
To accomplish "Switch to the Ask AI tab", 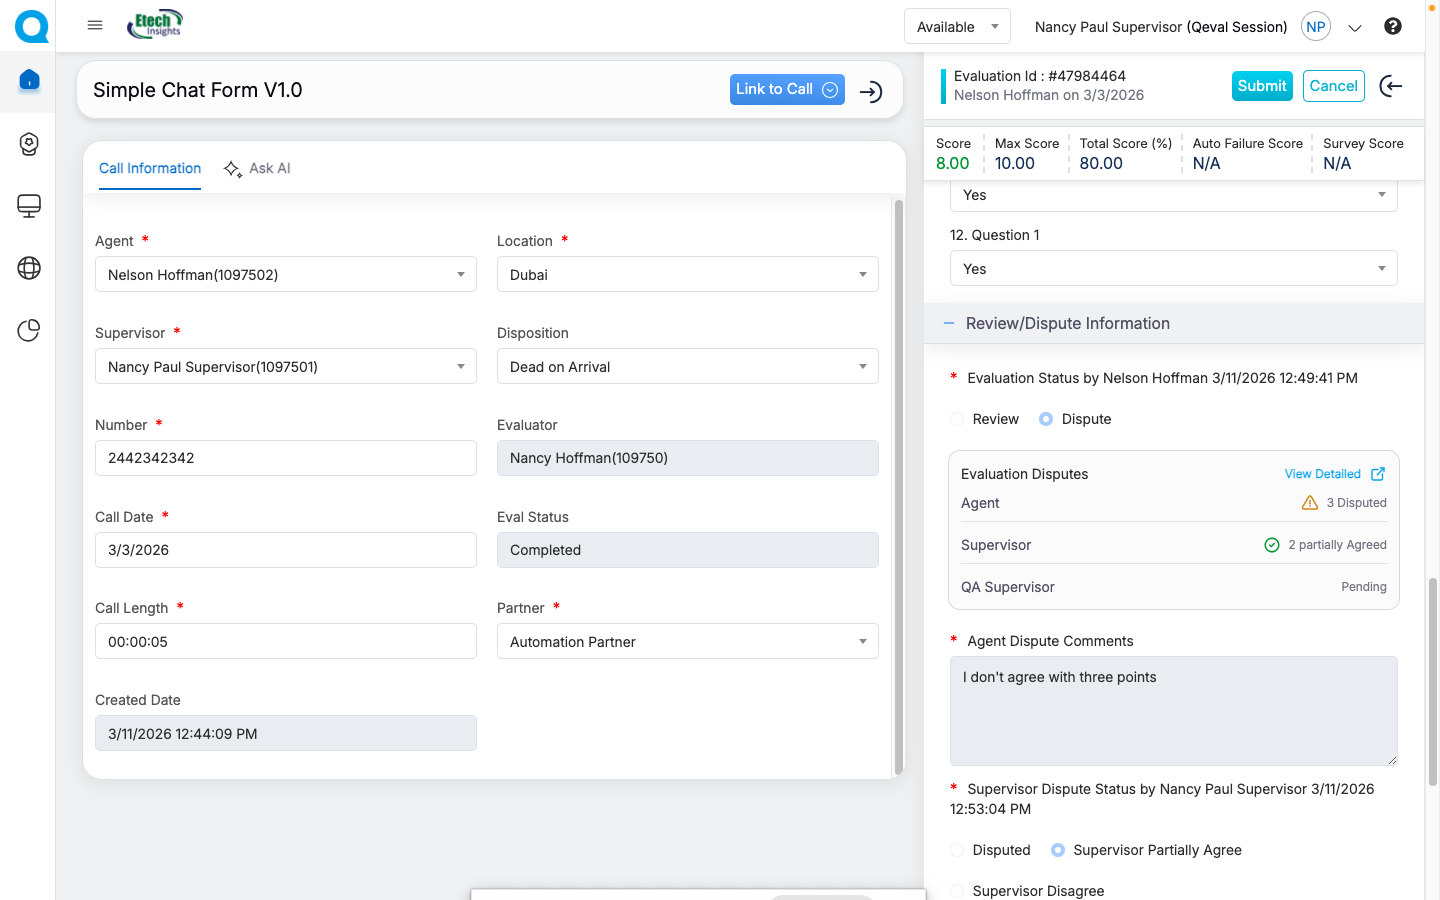I will pyautogui.click(x=258, y=168).
